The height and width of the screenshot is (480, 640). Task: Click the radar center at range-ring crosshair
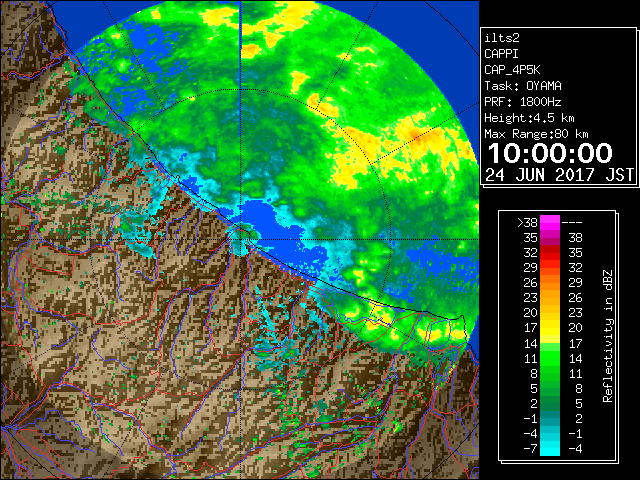[241, 240]
